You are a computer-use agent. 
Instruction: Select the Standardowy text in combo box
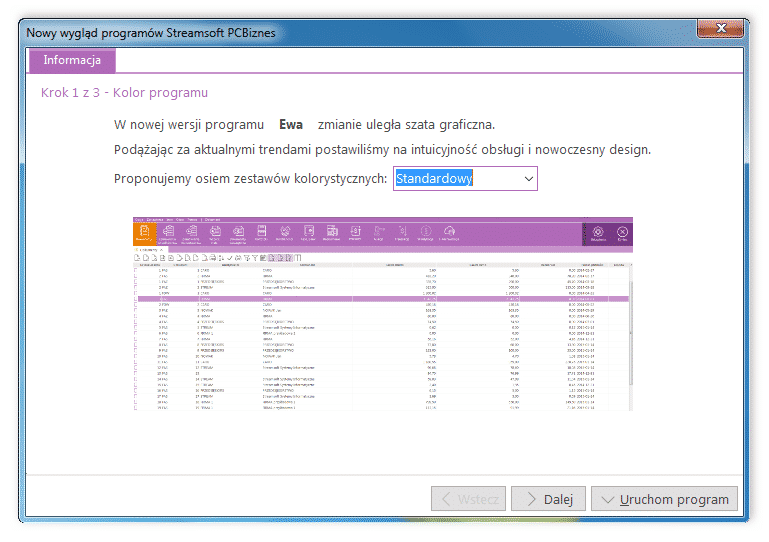tap(434, 179)
